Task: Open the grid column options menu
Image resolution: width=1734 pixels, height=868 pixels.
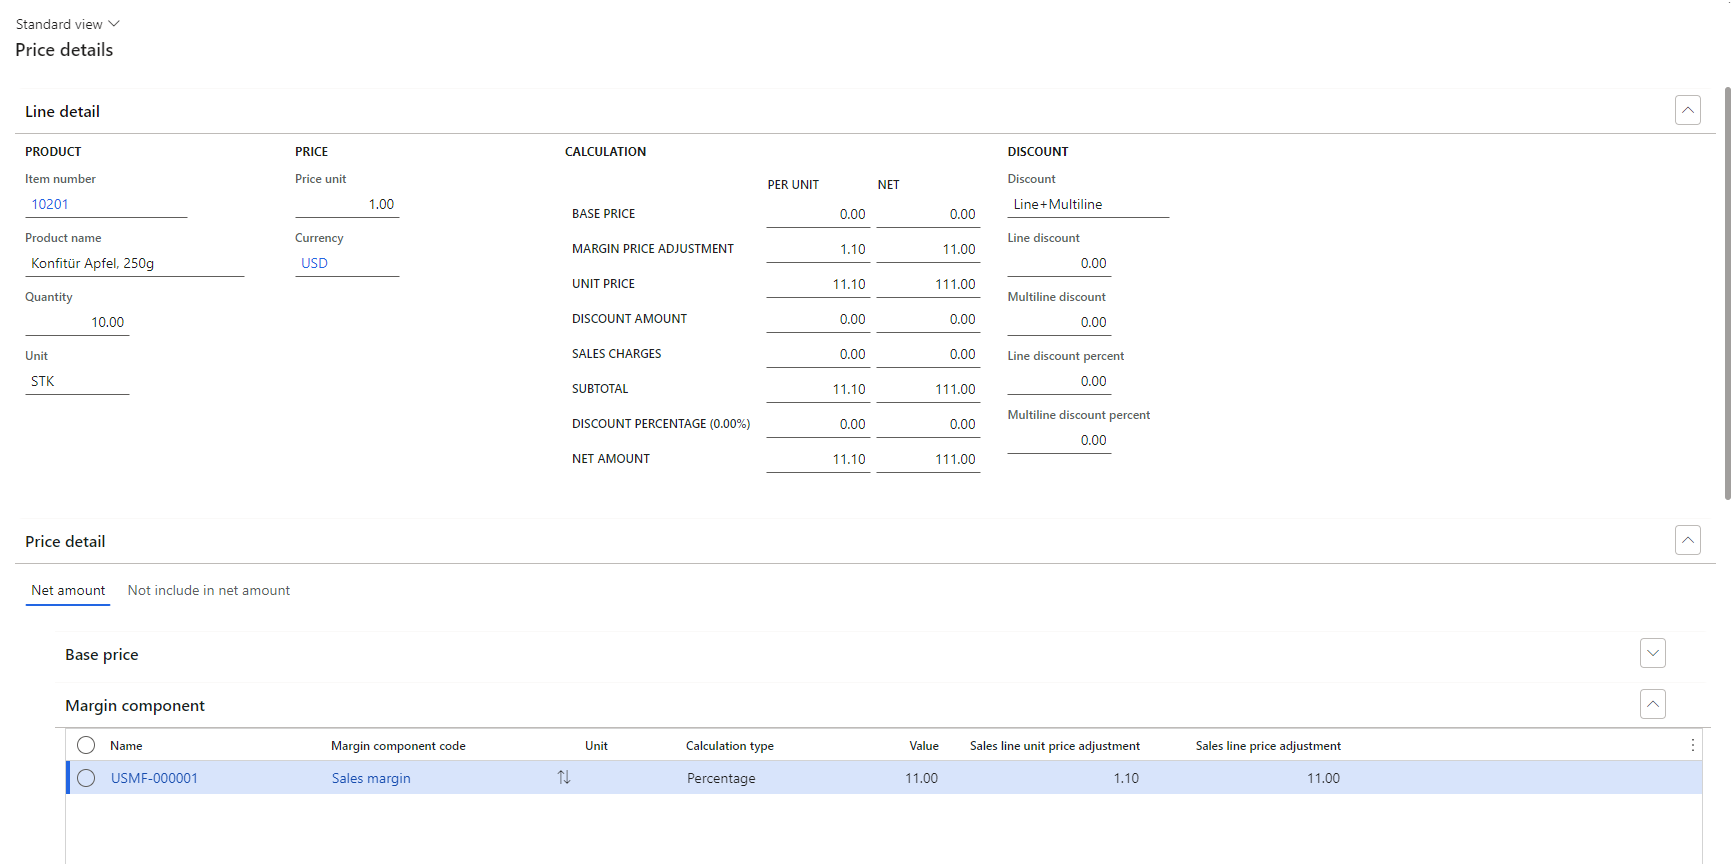Action: [x=1692, y=745]
